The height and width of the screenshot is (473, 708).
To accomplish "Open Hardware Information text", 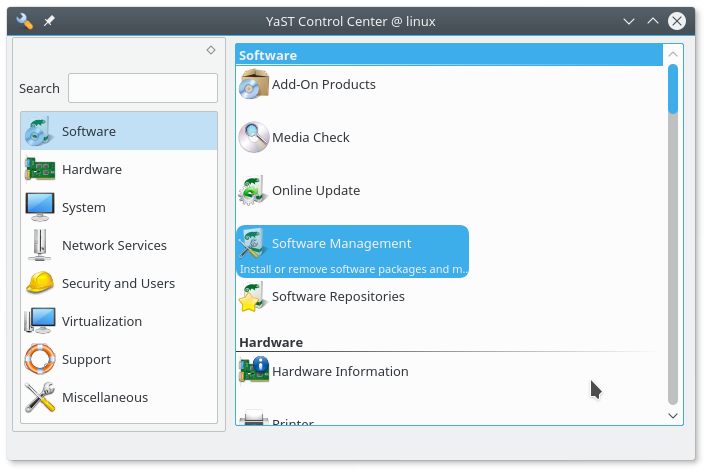I will click(x=340, y=371).
